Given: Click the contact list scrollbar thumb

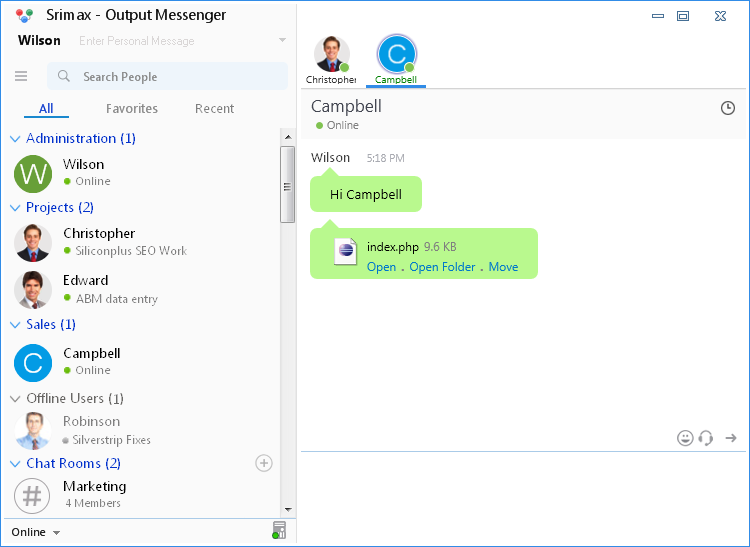Looking at the screenshot, I should 288,185.
